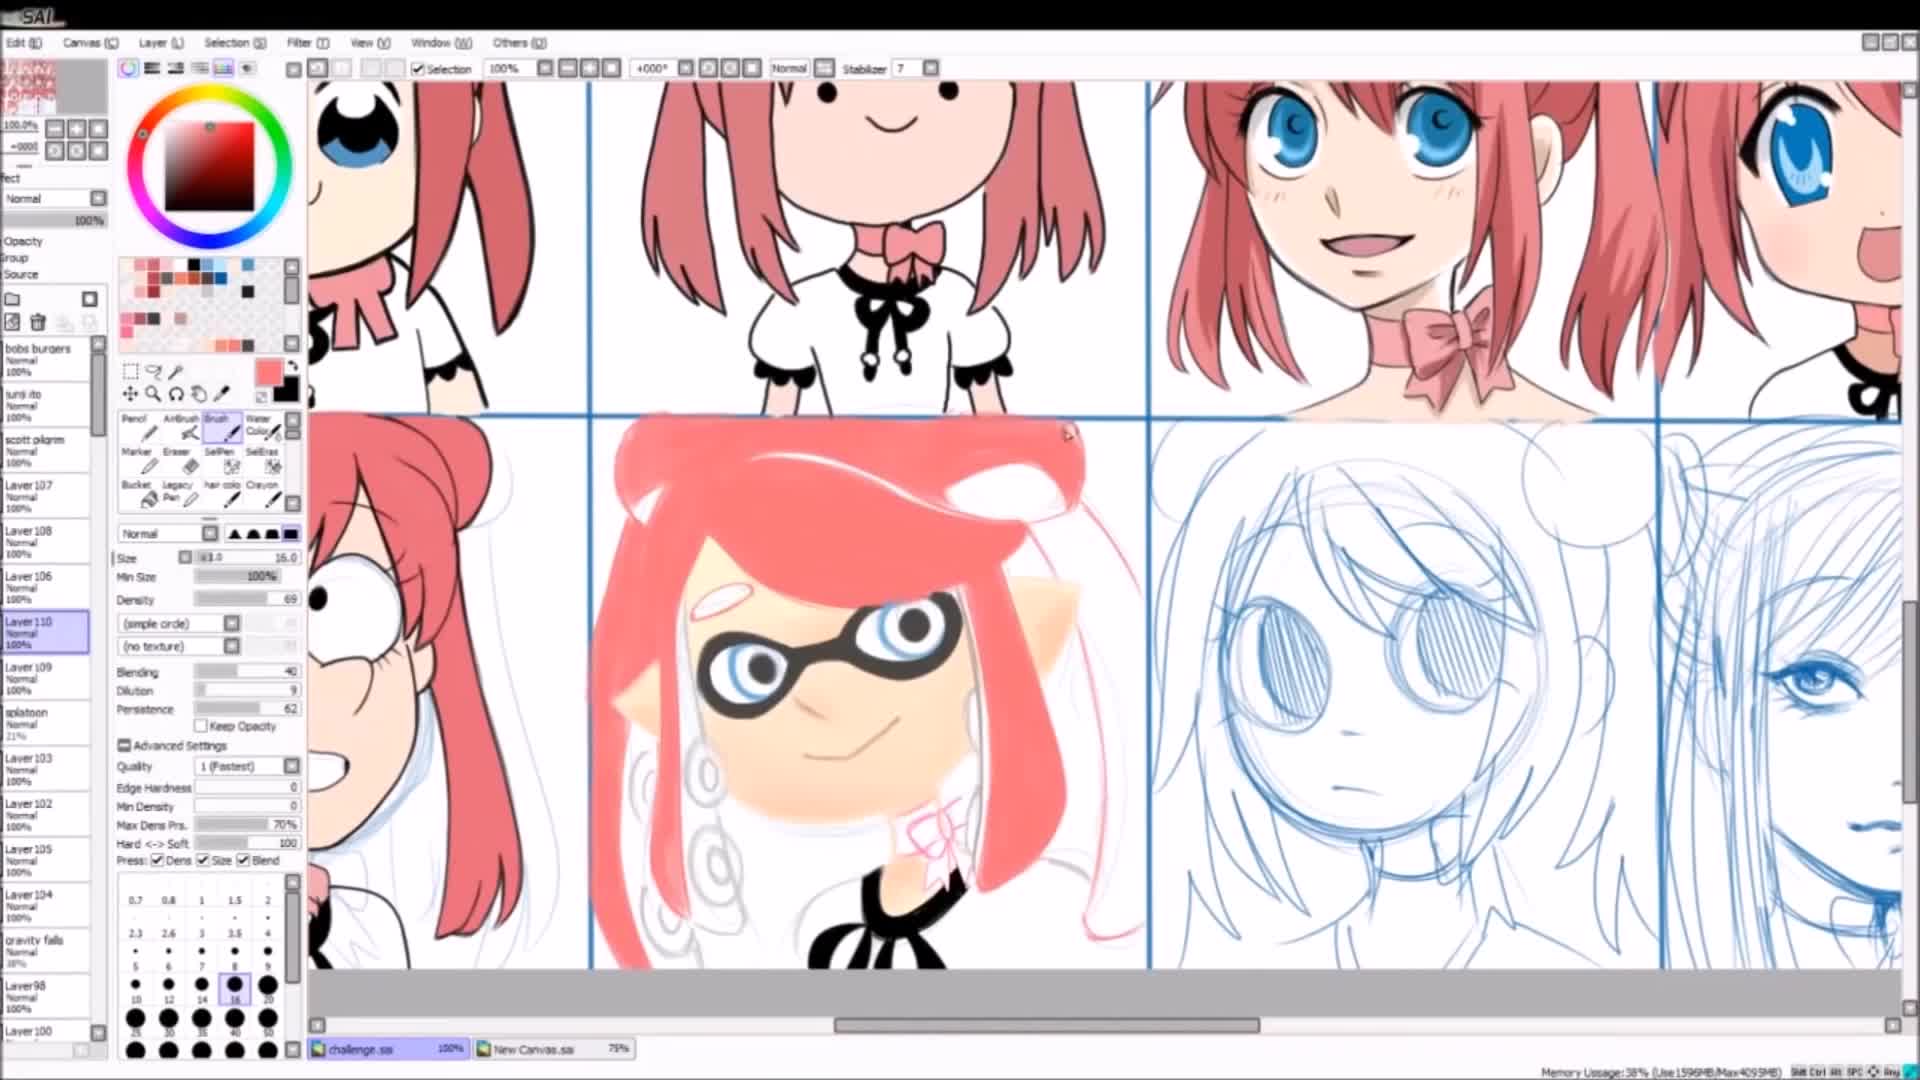Screen dimensions: 1920x1080
Task: Pick the magic wand tool
Action: (176, 371)
